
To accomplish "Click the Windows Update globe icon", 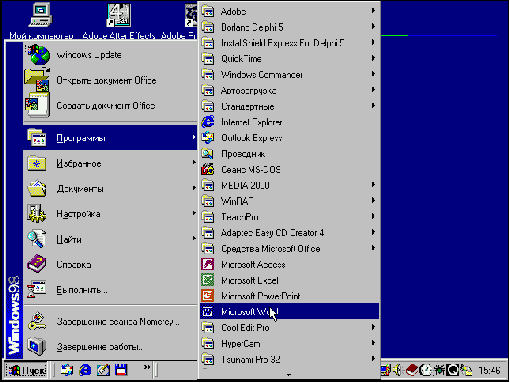I will tap(38, 55).
